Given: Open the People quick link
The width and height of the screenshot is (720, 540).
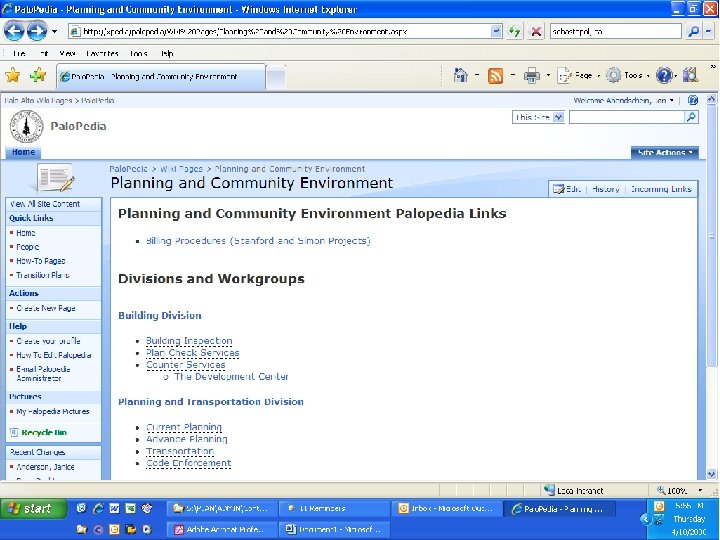Looking at the screenshot, I should point(28,247).
